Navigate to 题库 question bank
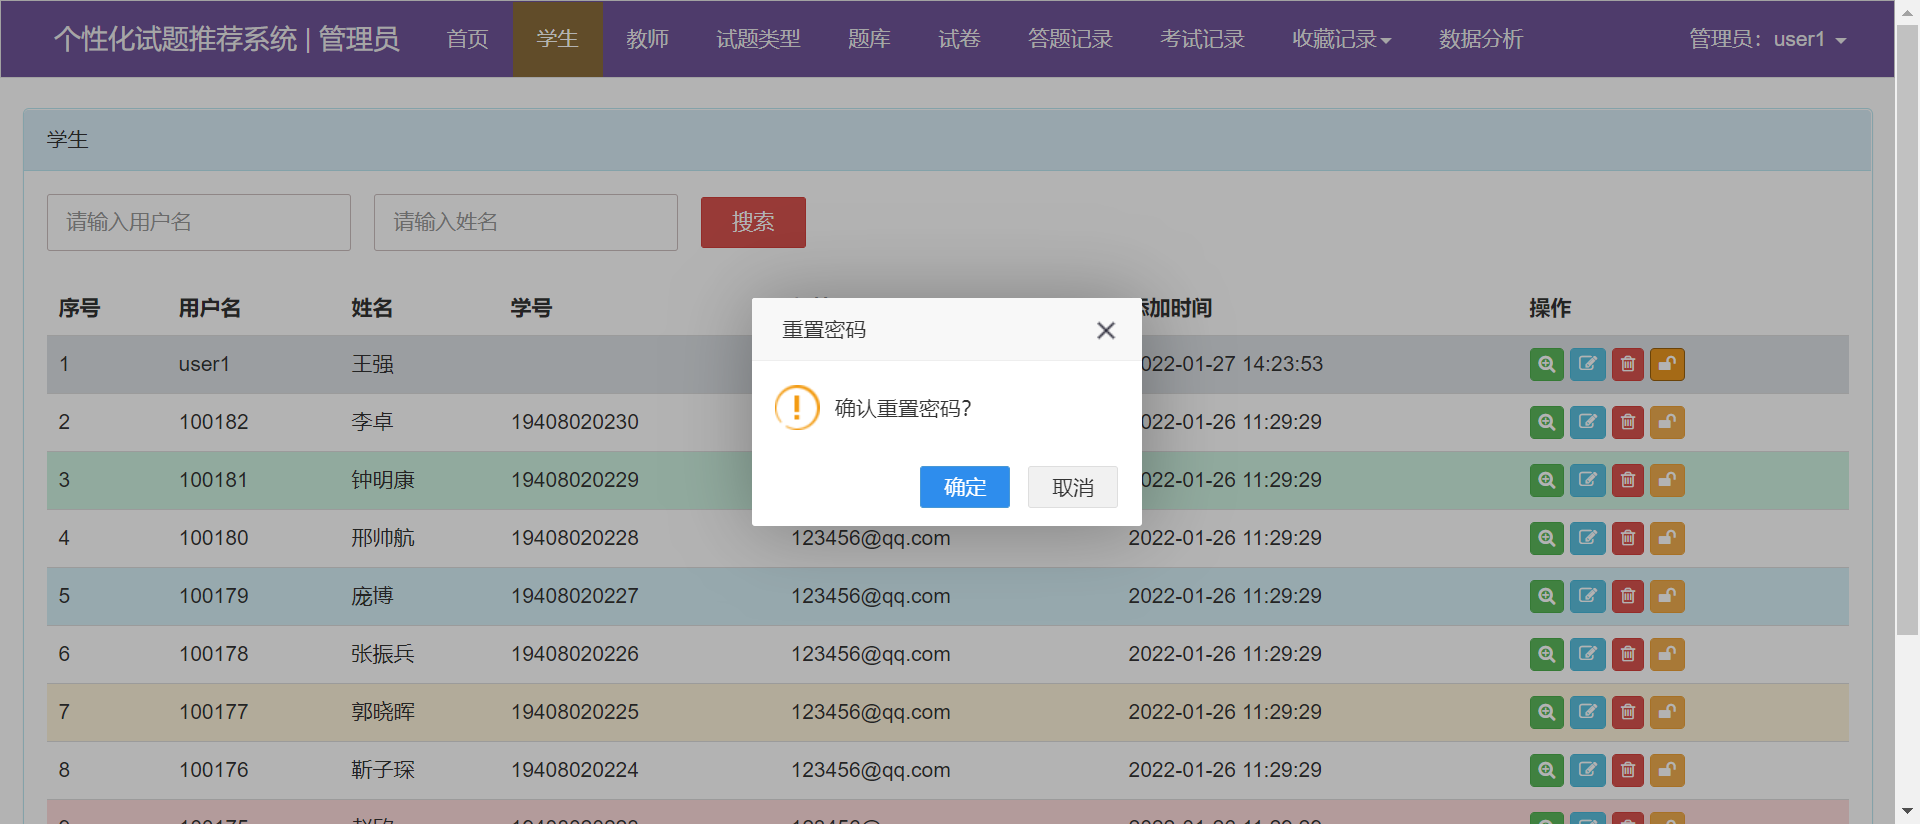This screenshot has width=1920, height=824. pyautogui.click(x=870, y=39)
